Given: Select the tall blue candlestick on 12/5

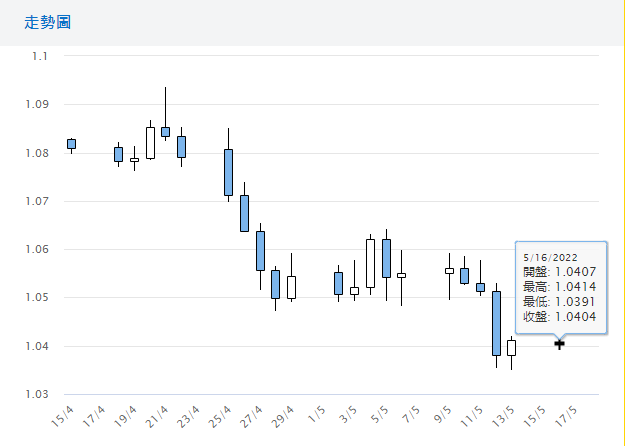Looking at the screenshot, I should 496,323.
